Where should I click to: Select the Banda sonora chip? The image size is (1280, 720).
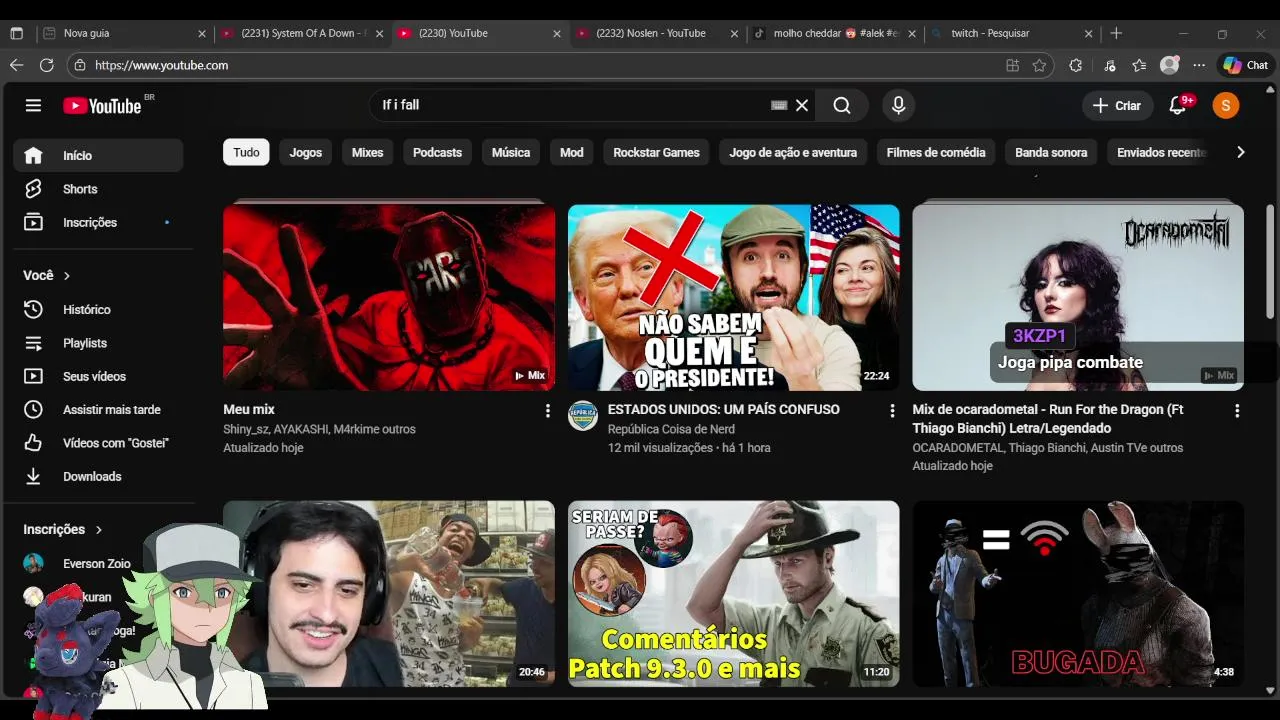click(1051, 152)
